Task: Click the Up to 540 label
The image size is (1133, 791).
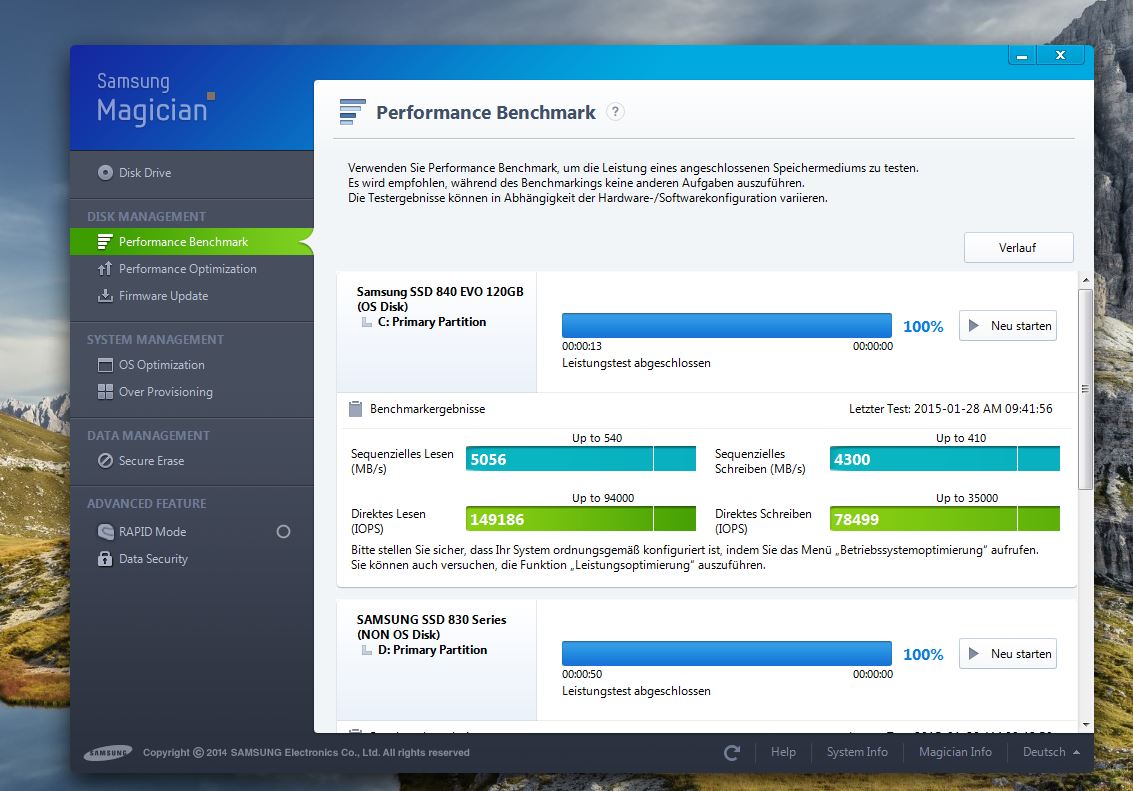Action: coord(597,438)
